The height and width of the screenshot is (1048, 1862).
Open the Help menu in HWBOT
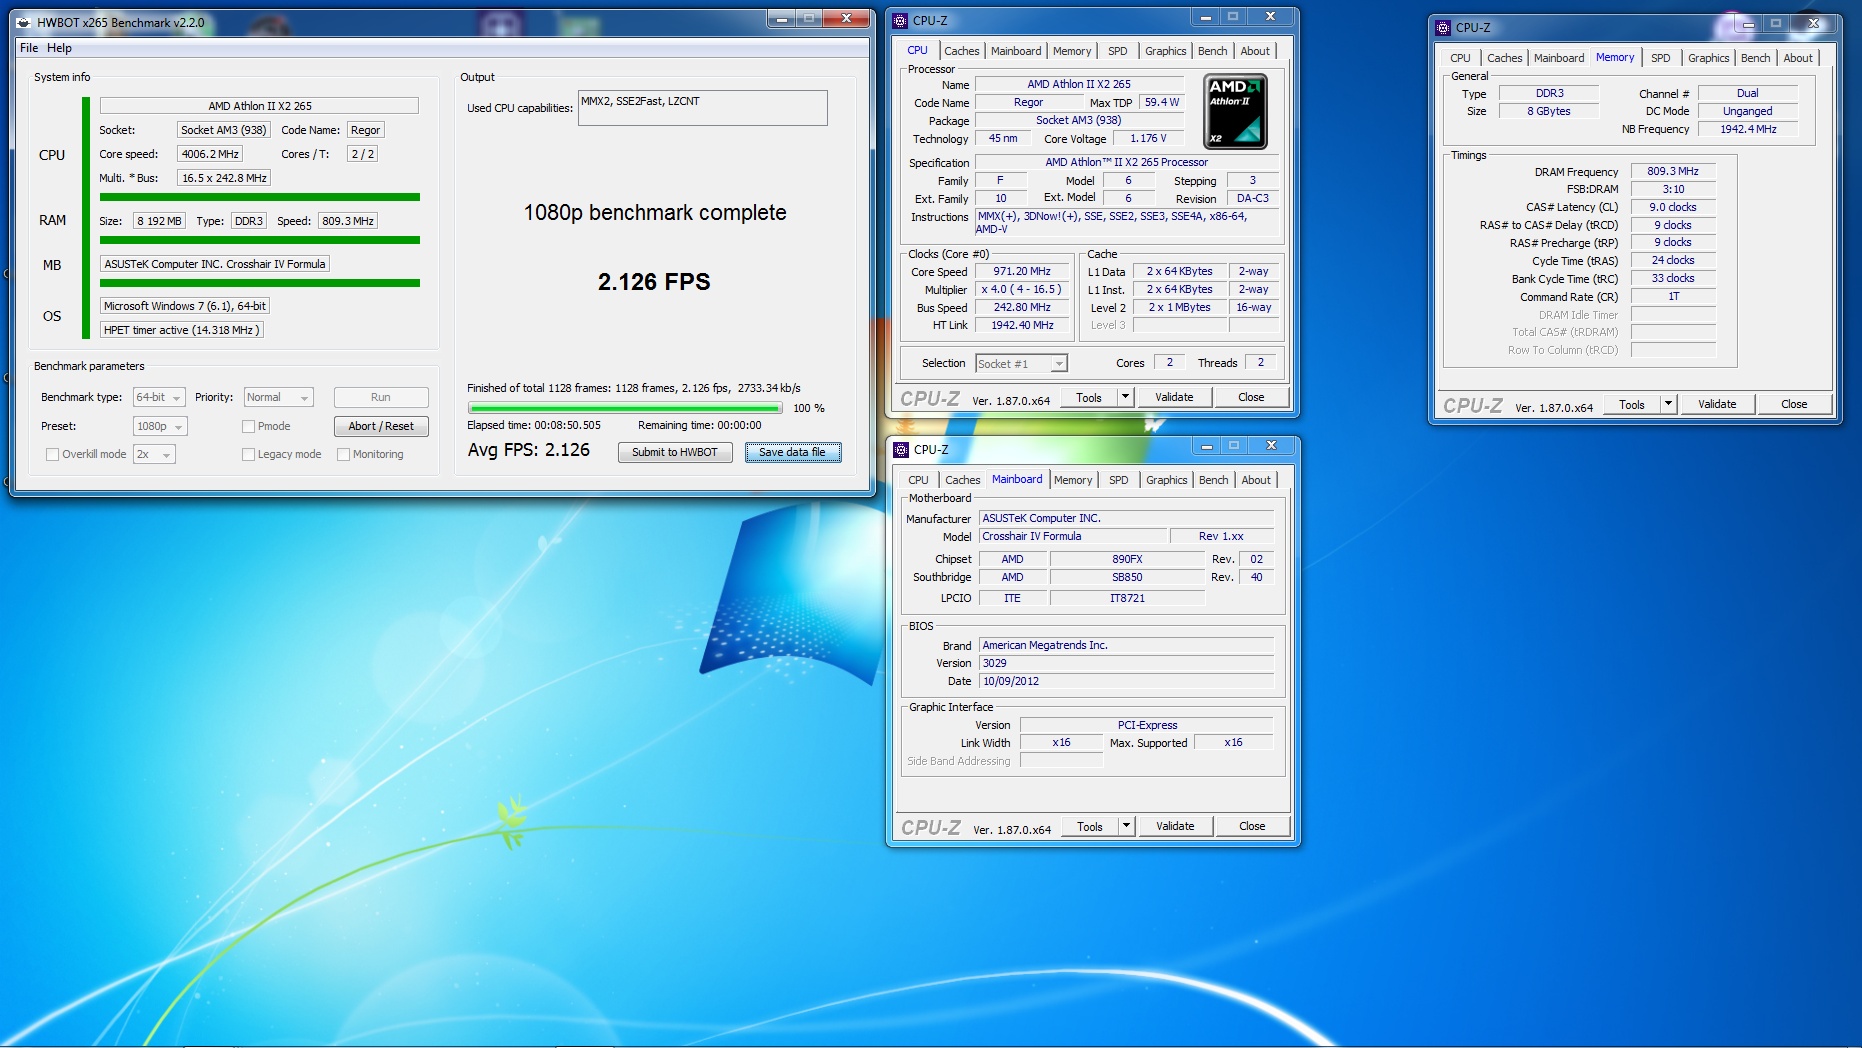coord(59,48)
